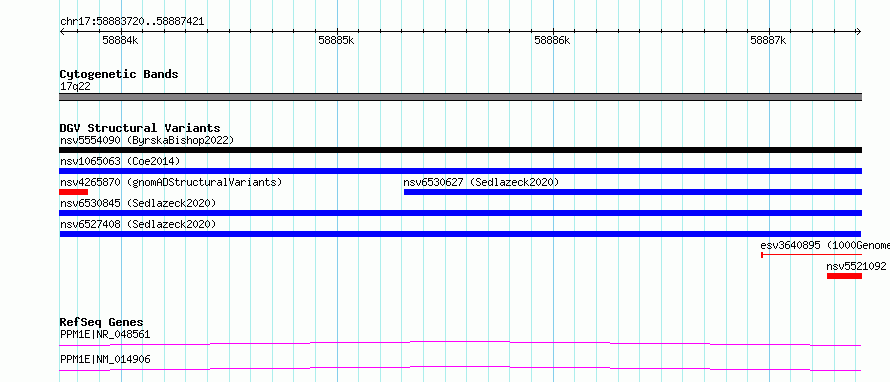
Task: Click the black bar of nsv5554090
Action: point(460,150)
